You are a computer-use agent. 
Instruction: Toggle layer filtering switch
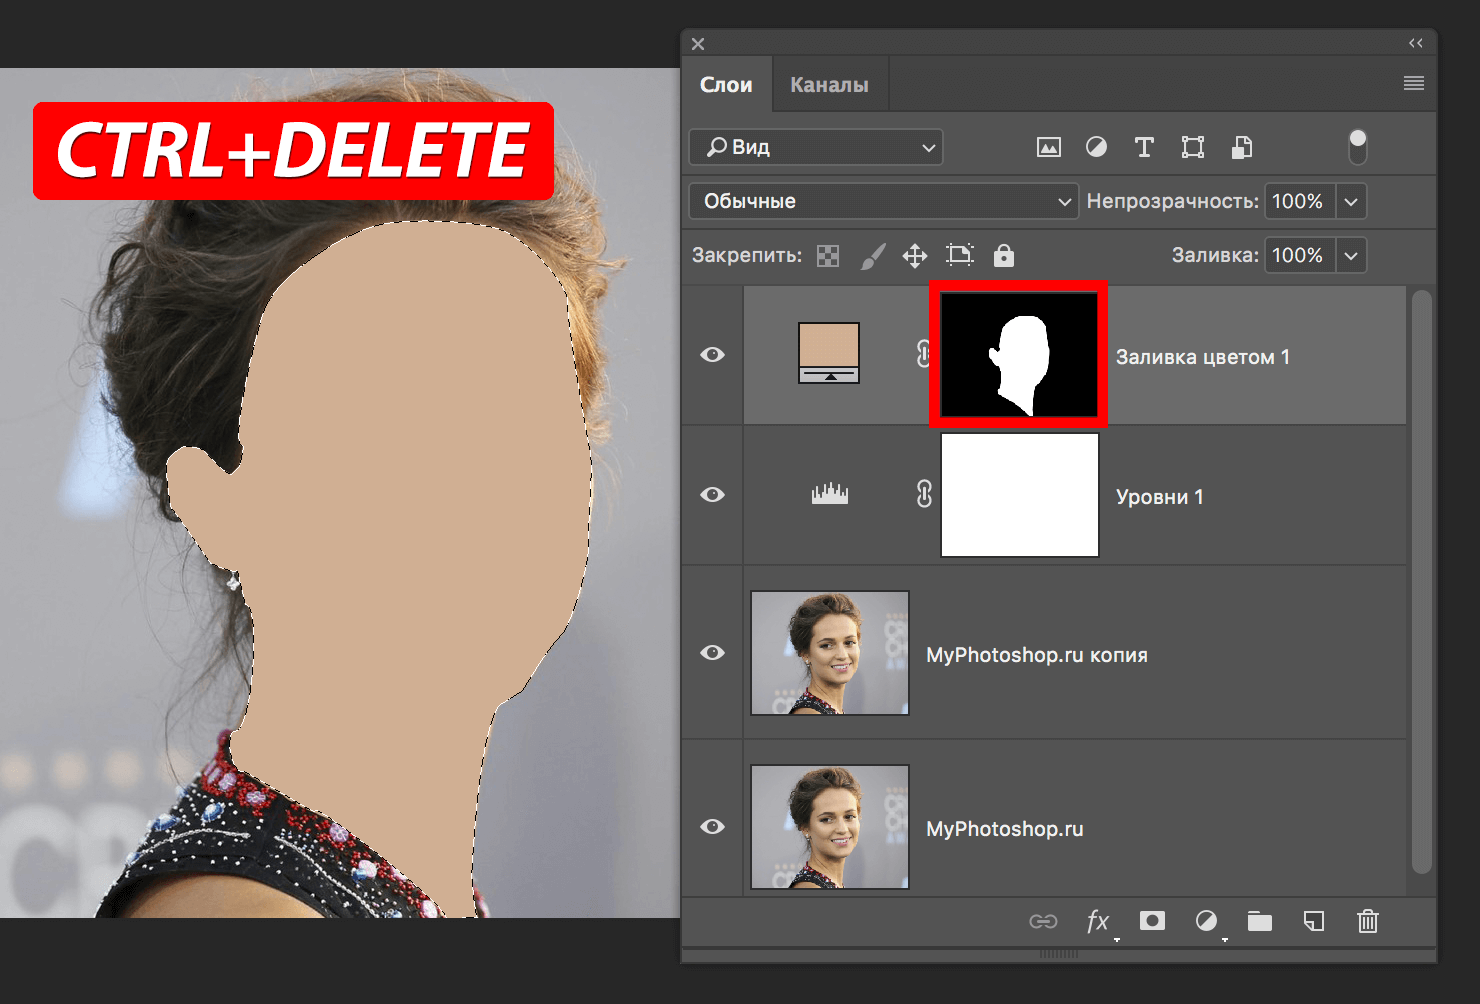(x=1357, y=146)
